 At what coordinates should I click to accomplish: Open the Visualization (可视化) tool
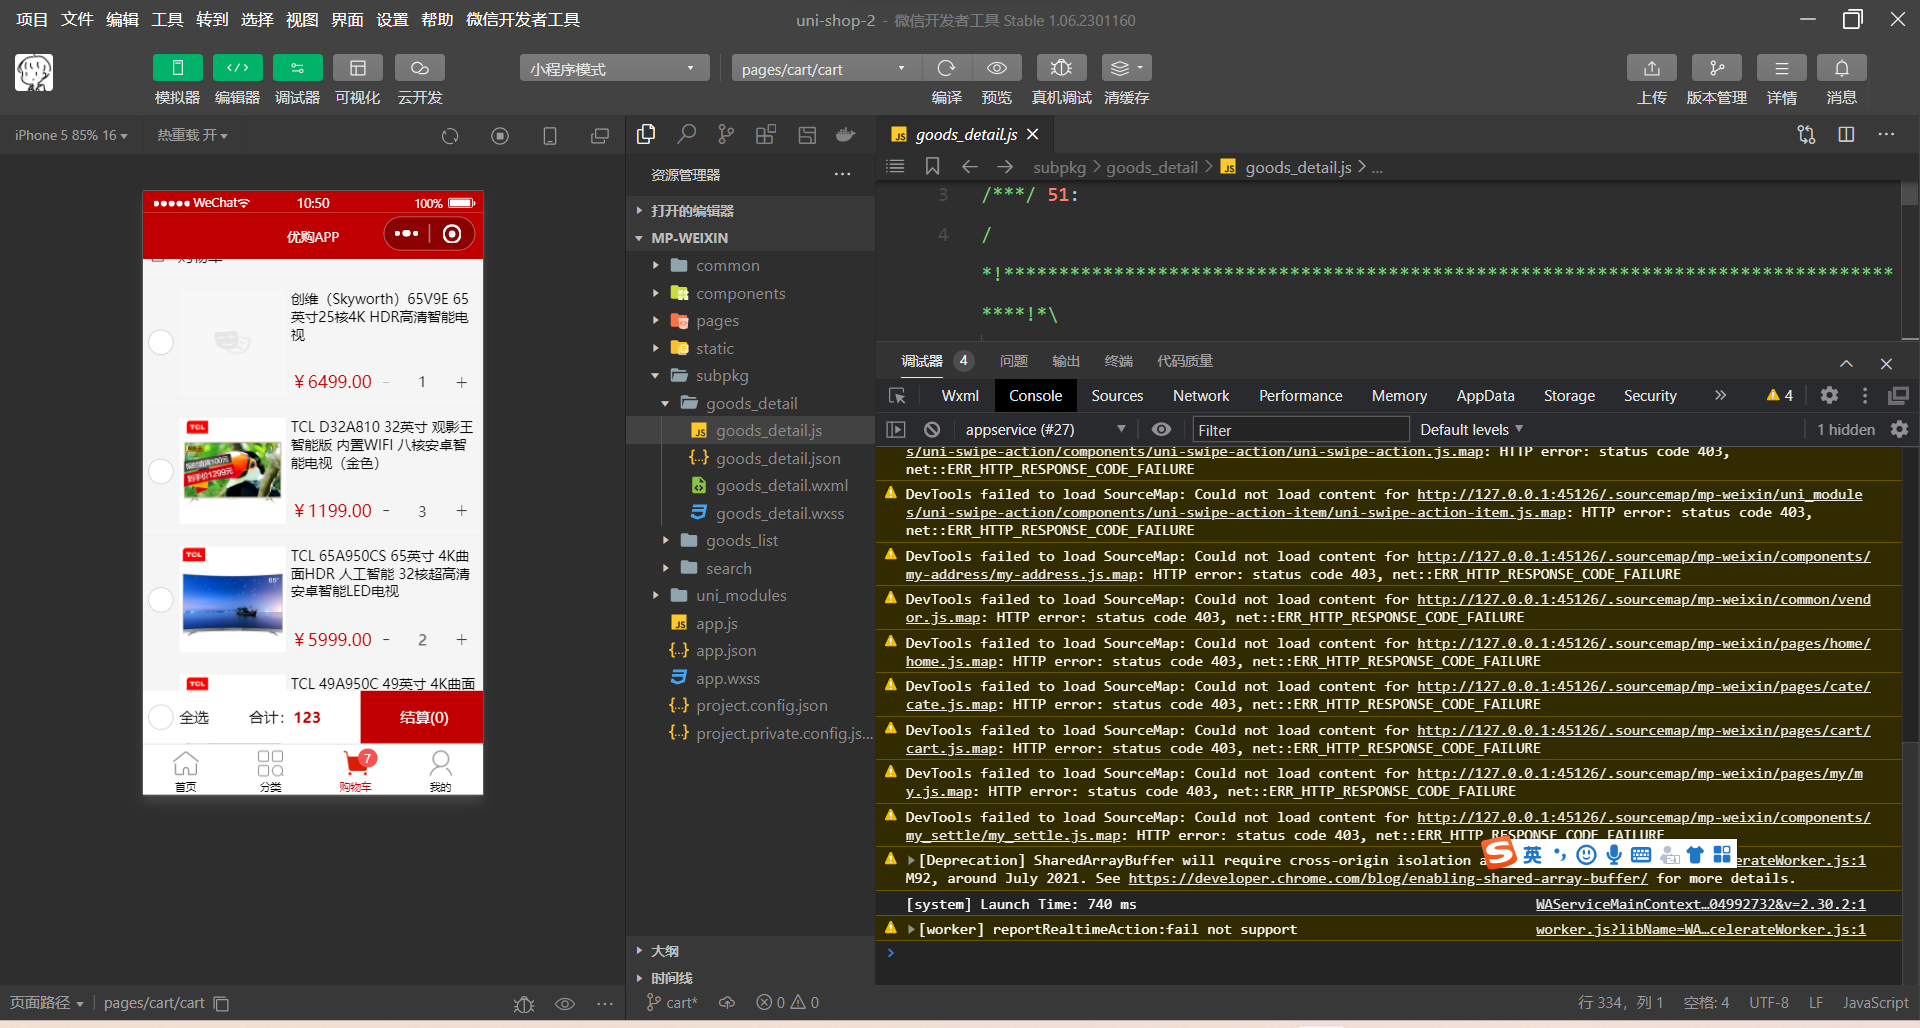pos(357,68)
